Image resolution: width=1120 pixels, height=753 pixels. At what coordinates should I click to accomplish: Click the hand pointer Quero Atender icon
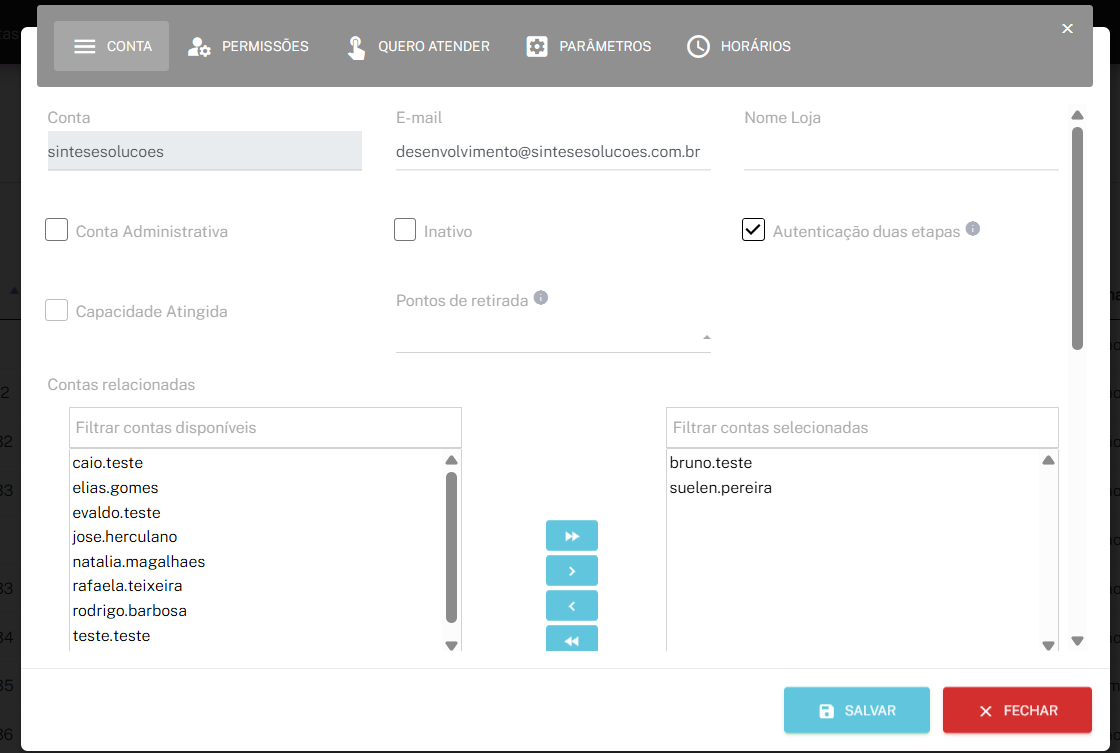tap(356, 47)
